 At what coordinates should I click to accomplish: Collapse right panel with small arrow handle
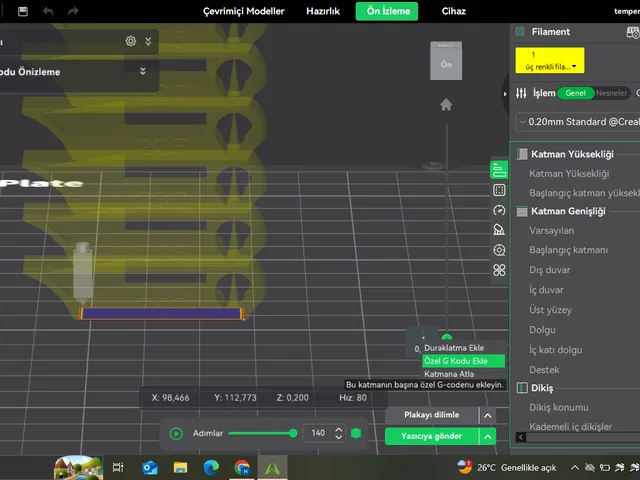(x=505, y=94)
